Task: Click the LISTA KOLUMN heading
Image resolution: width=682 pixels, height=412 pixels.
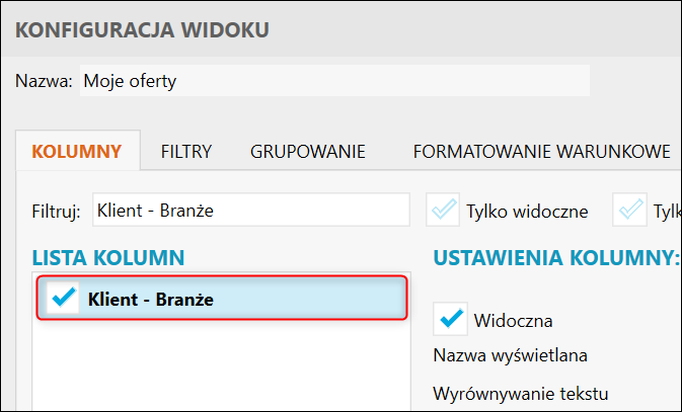Action: [x=108, y=257]
